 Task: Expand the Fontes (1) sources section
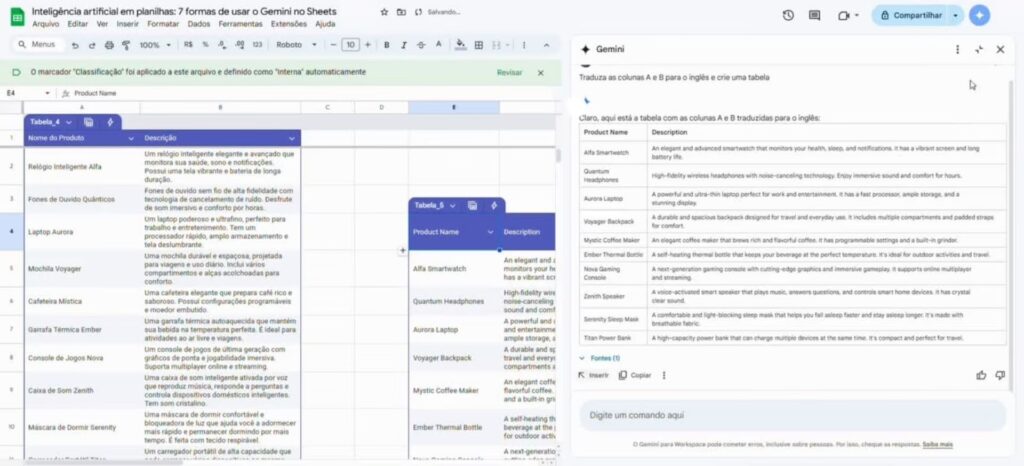pyautogui.click(x=599, y=358)
